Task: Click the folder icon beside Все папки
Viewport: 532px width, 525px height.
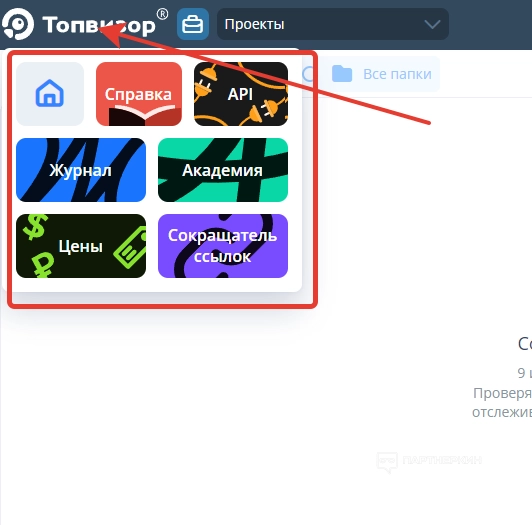Action: [x=342, y=74]
